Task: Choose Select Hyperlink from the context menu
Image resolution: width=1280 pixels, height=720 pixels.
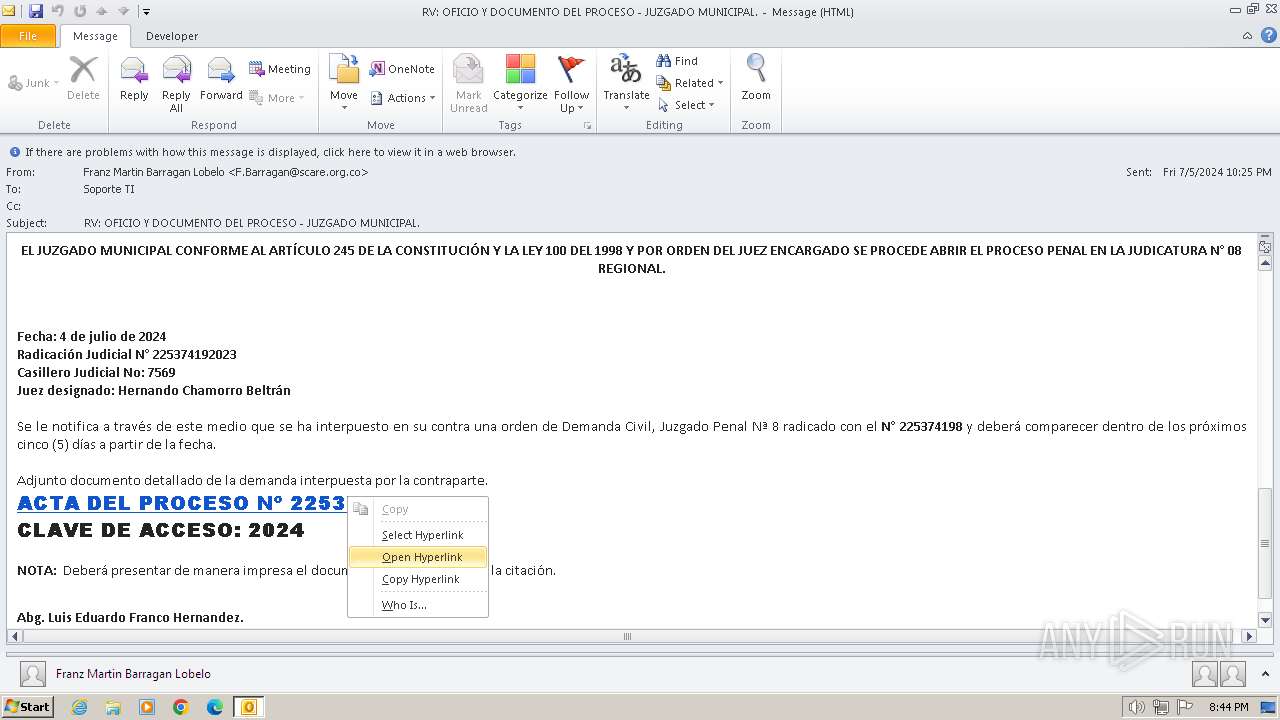Action: 418,535
